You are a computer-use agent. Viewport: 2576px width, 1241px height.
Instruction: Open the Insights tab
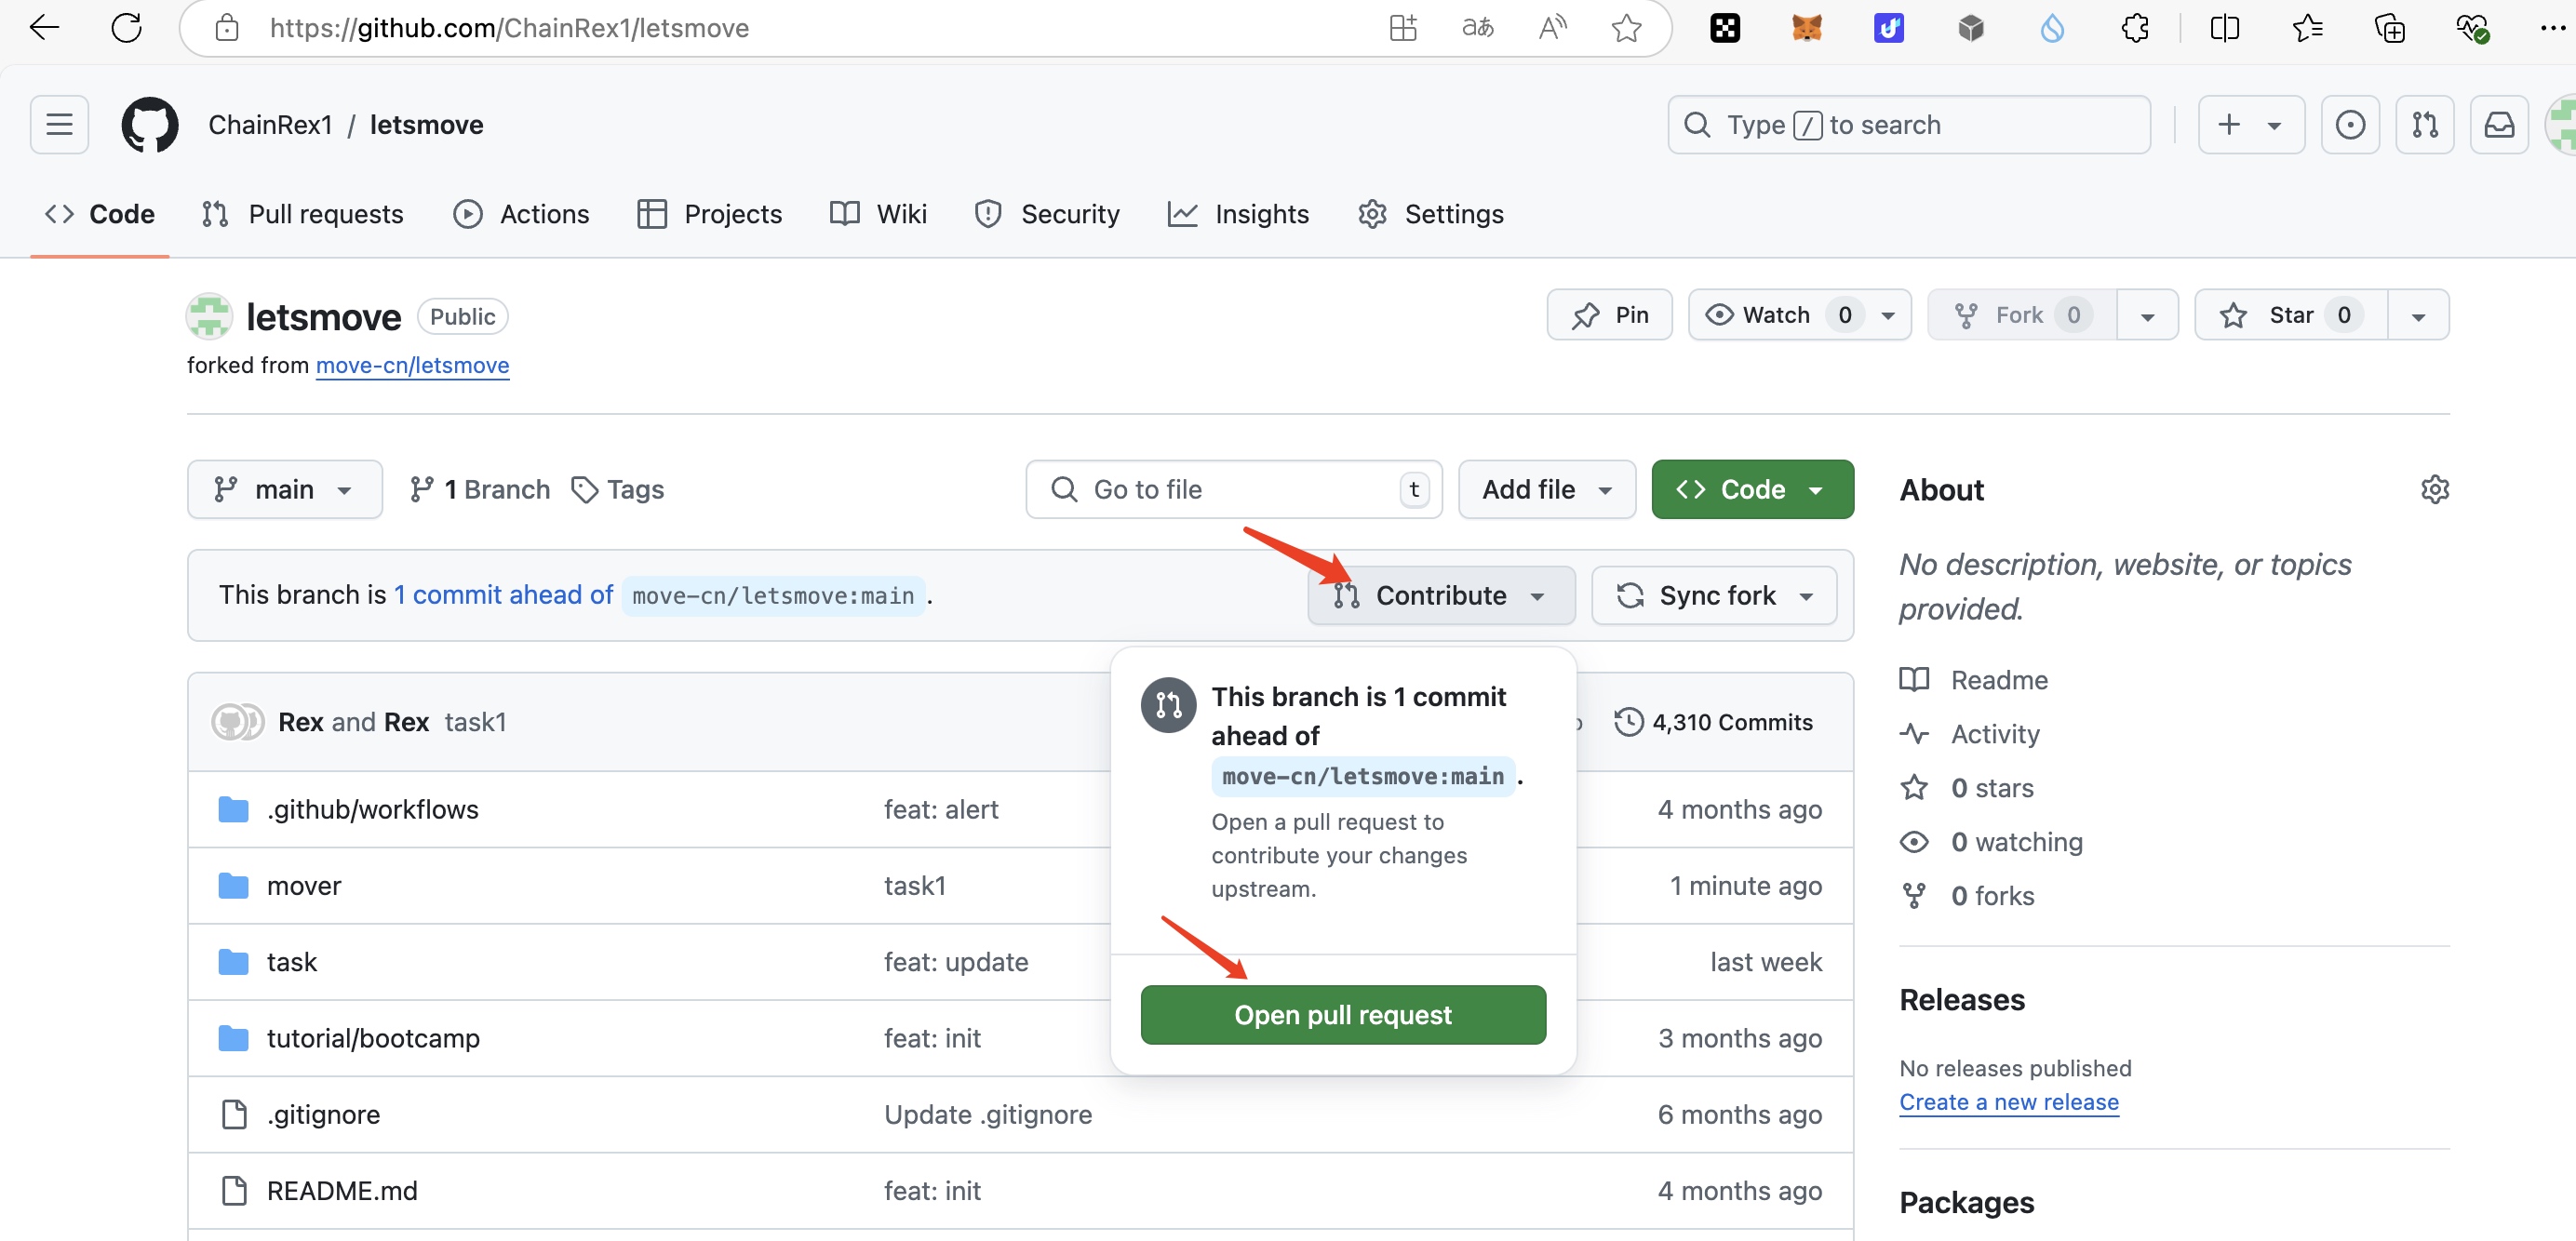coord(1238,214)
